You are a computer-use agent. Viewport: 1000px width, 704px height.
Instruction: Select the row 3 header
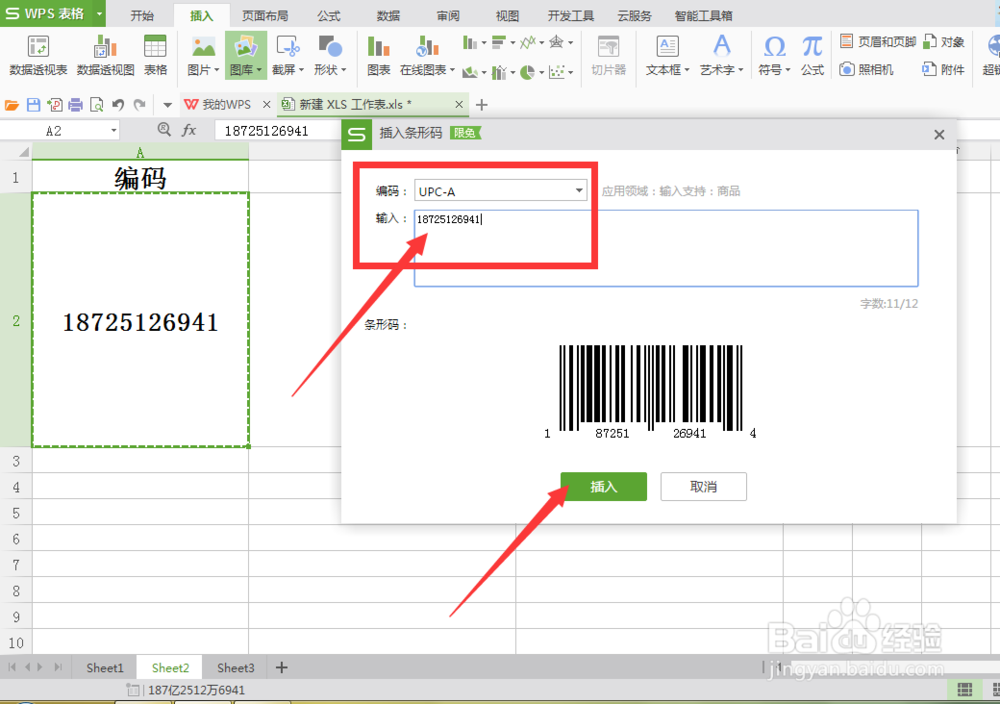16,460
